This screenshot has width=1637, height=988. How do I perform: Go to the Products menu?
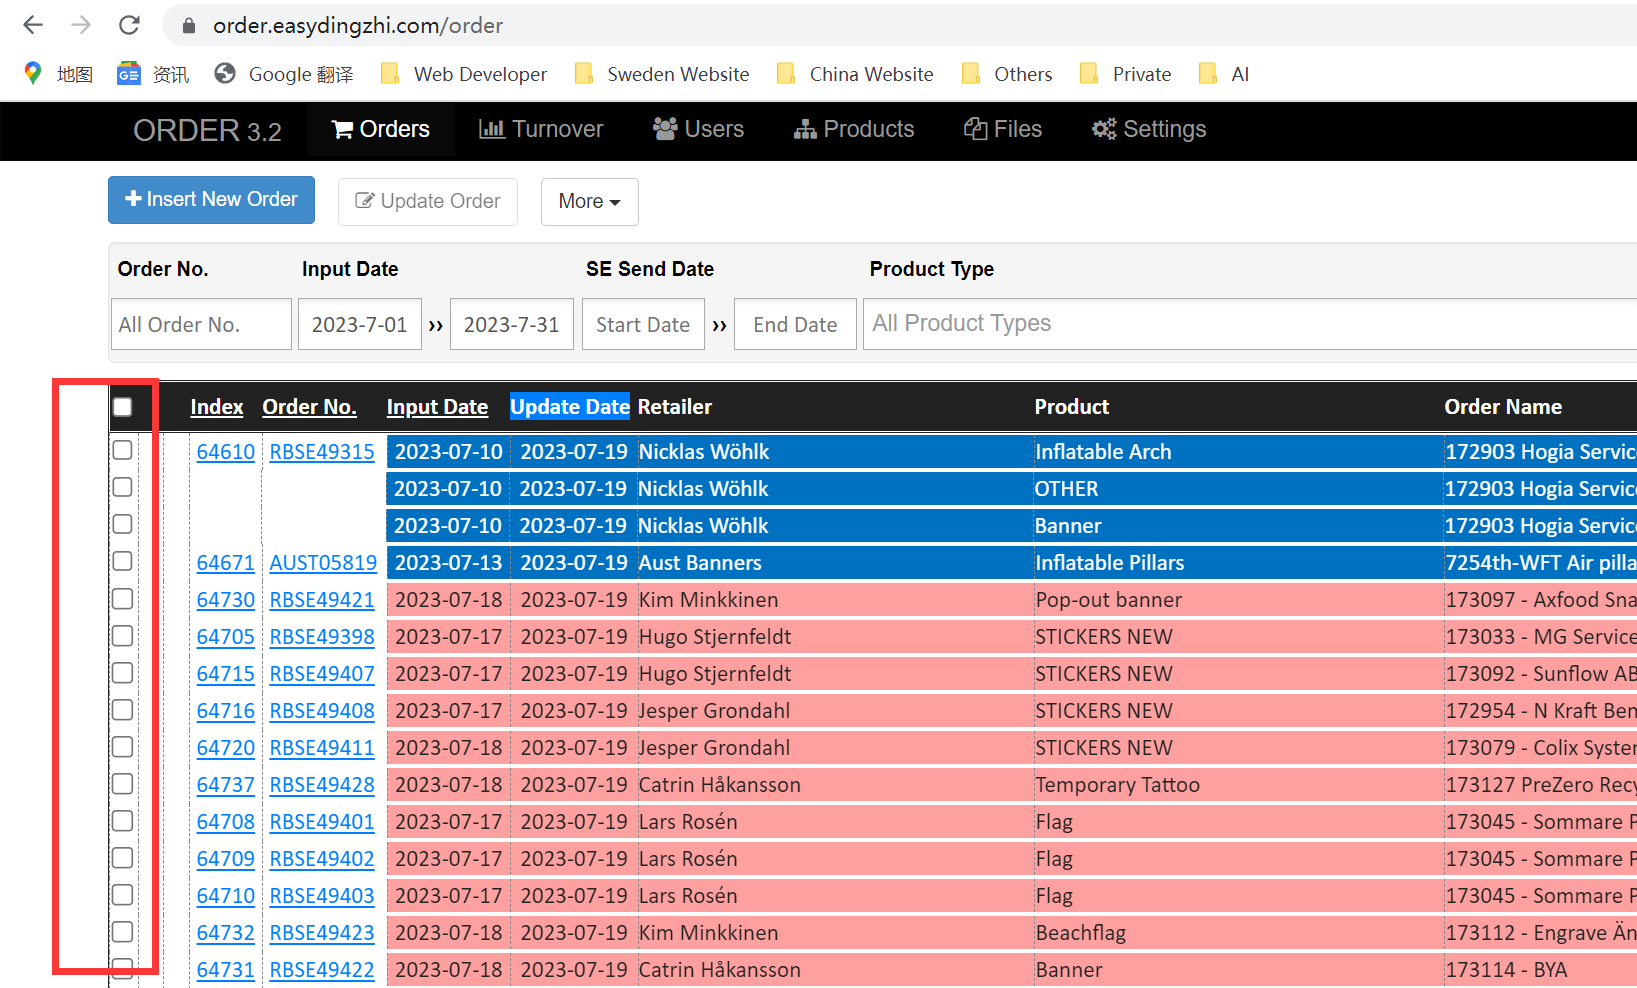[854, 130]
